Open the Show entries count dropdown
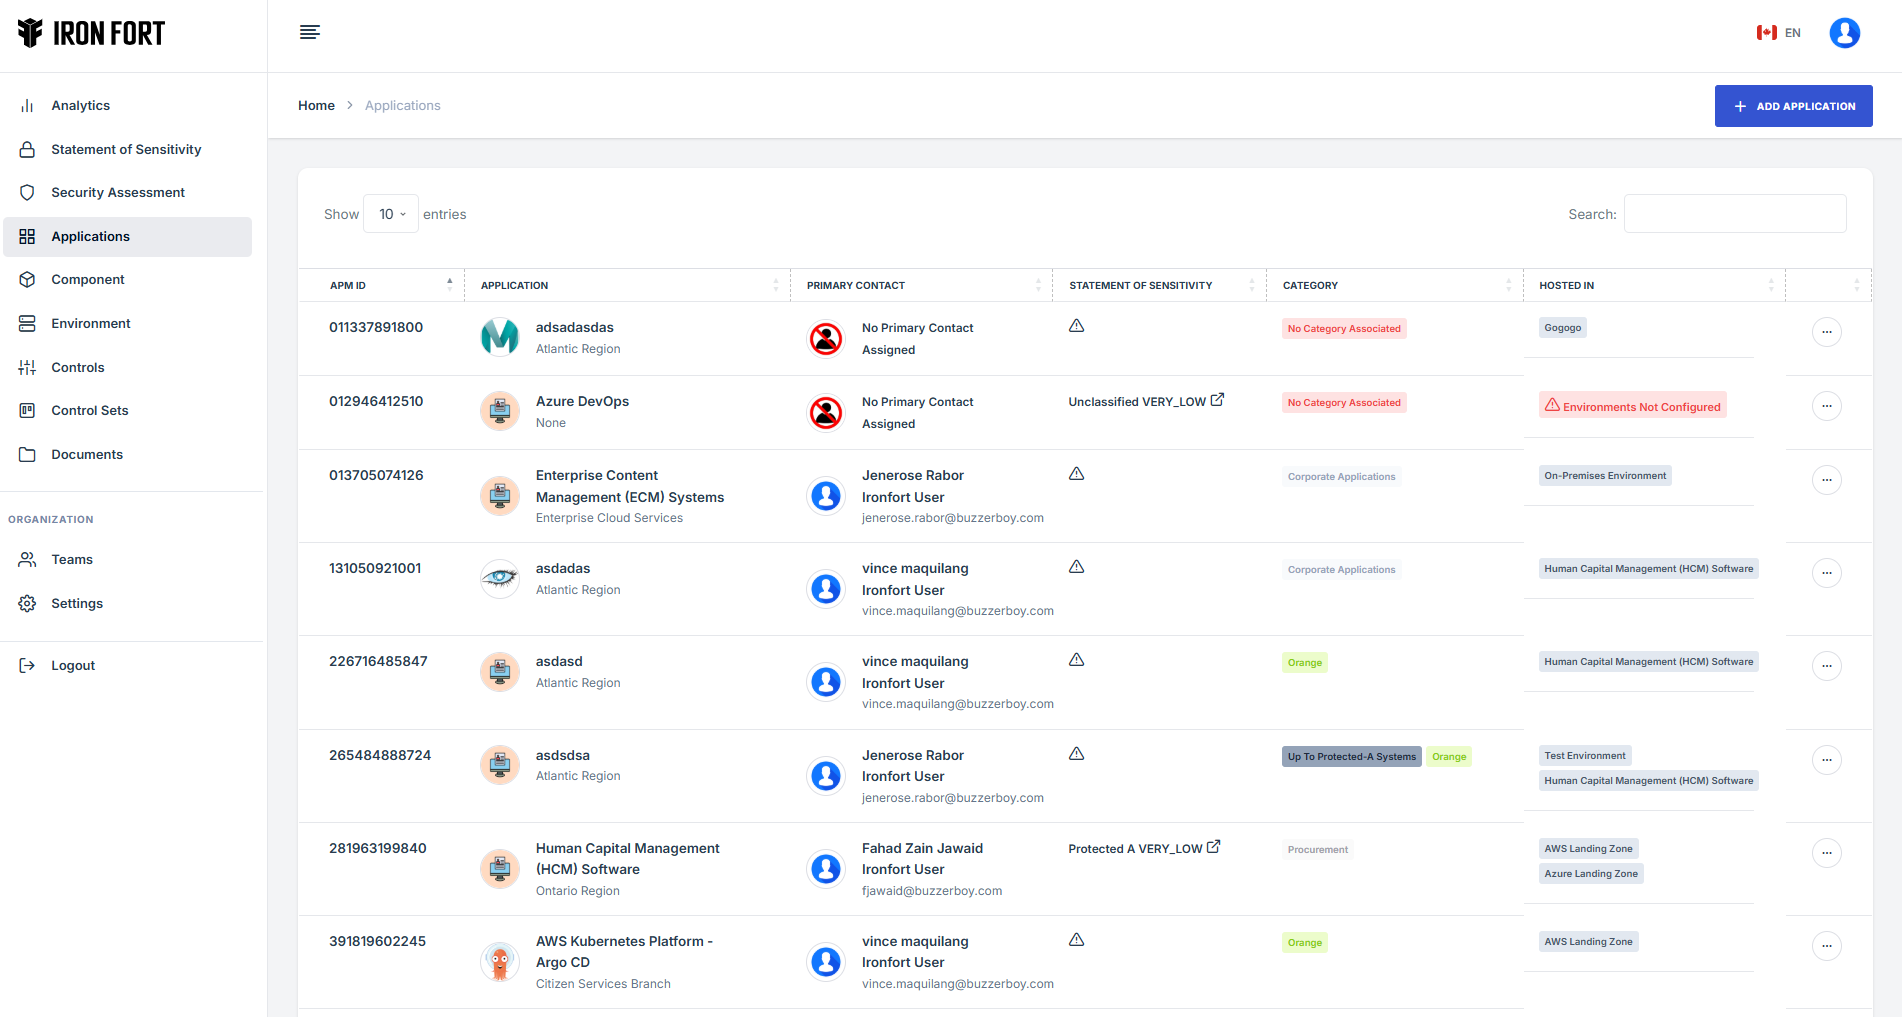Screen dimensions: 1902x1017 tap(391, 214)
